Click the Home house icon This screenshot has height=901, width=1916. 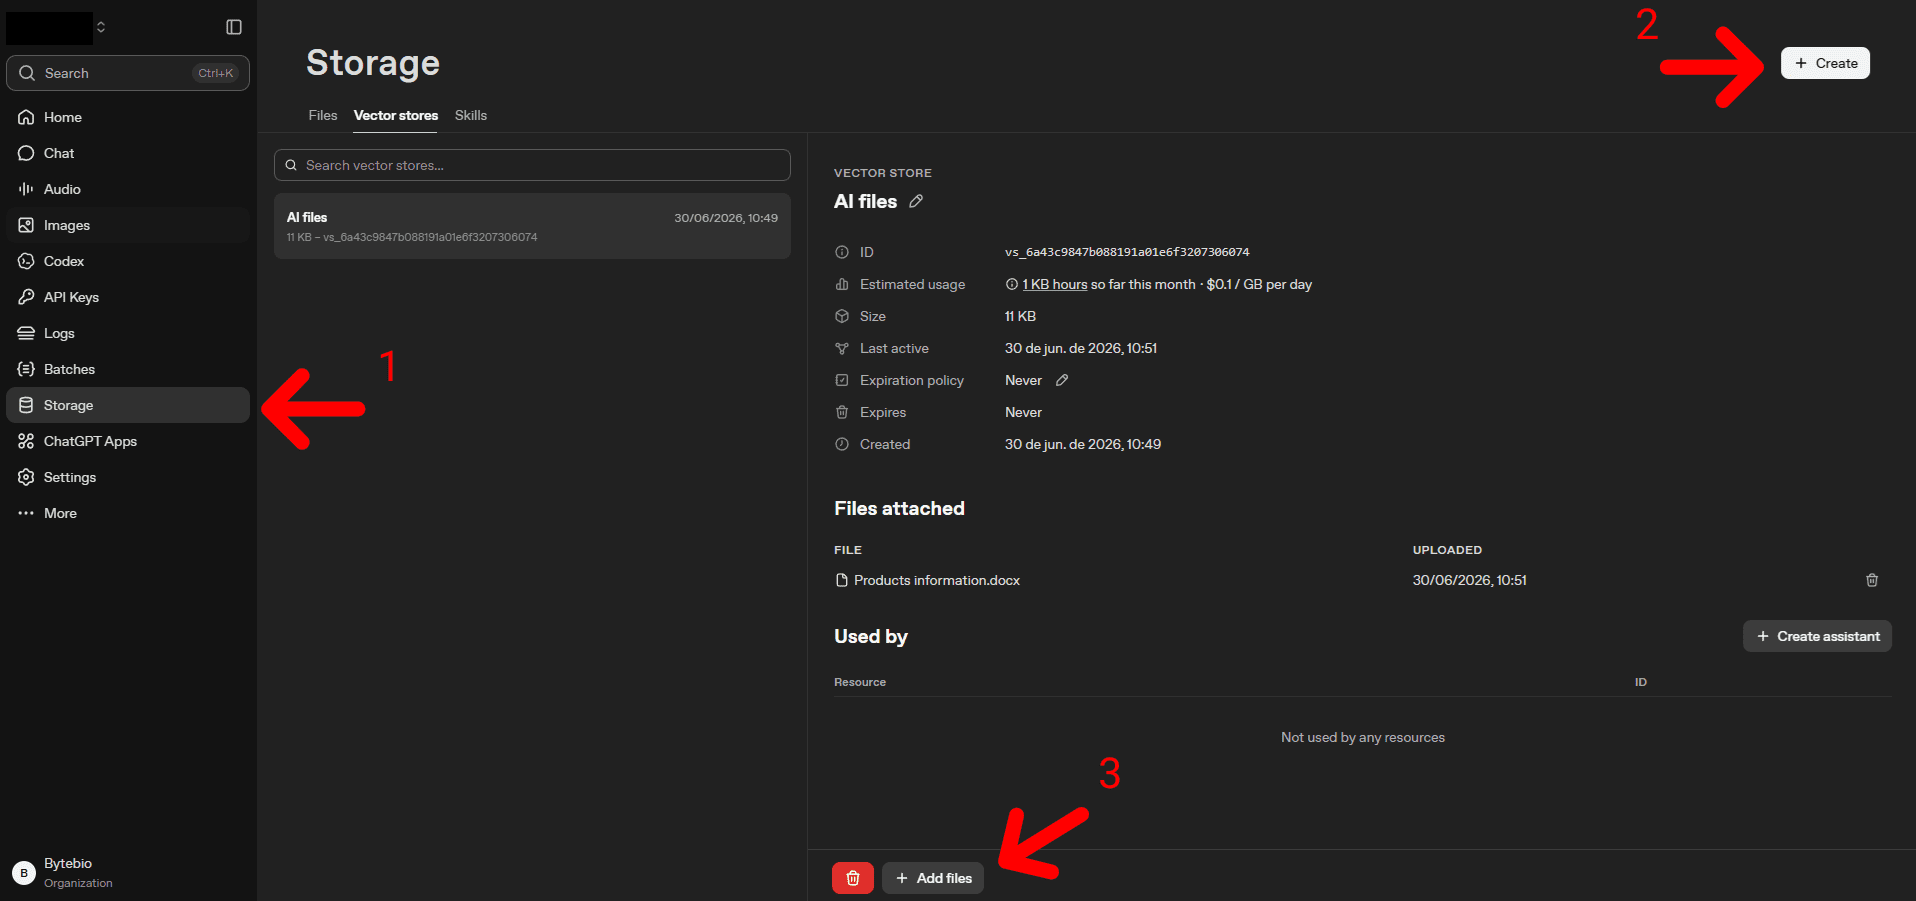[x=26, y=117]
